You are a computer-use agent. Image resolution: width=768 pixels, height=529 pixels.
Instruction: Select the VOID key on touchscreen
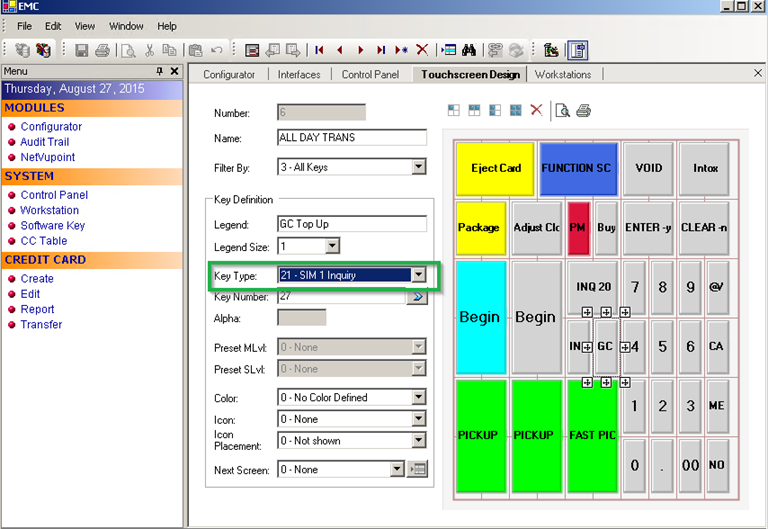648,168
